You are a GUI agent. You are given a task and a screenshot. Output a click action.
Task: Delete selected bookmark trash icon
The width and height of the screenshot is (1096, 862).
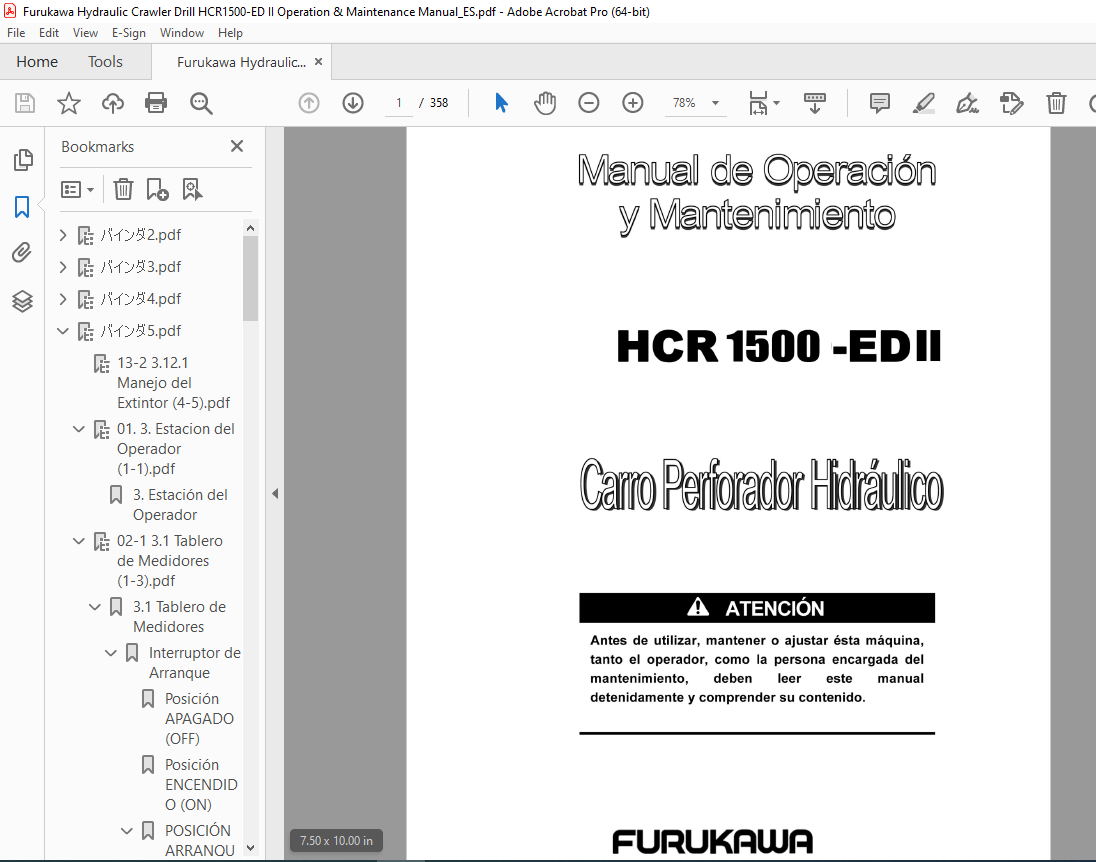tap(124, 189)
